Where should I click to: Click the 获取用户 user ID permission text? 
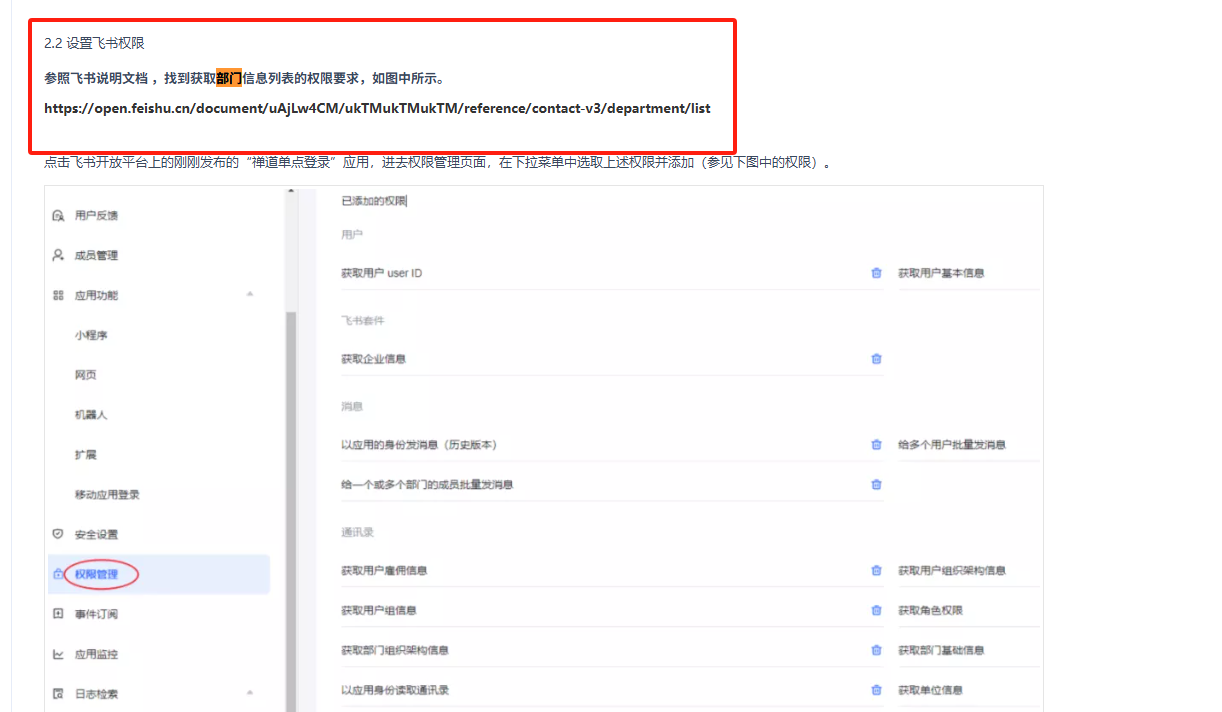[381, 273]
